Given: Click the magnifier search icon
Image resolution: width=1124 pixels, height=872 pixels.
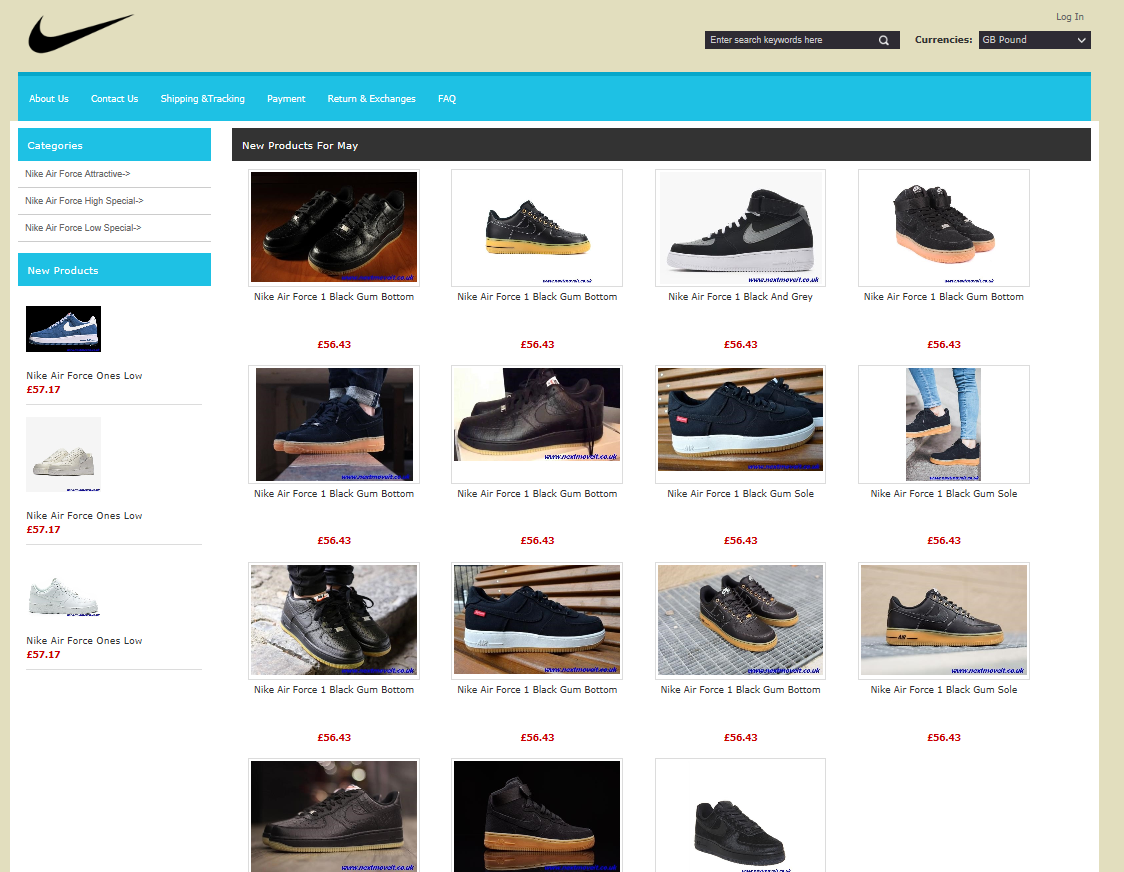Looking at the screenshot, I should pyautogui.click(x=884, y=40).
